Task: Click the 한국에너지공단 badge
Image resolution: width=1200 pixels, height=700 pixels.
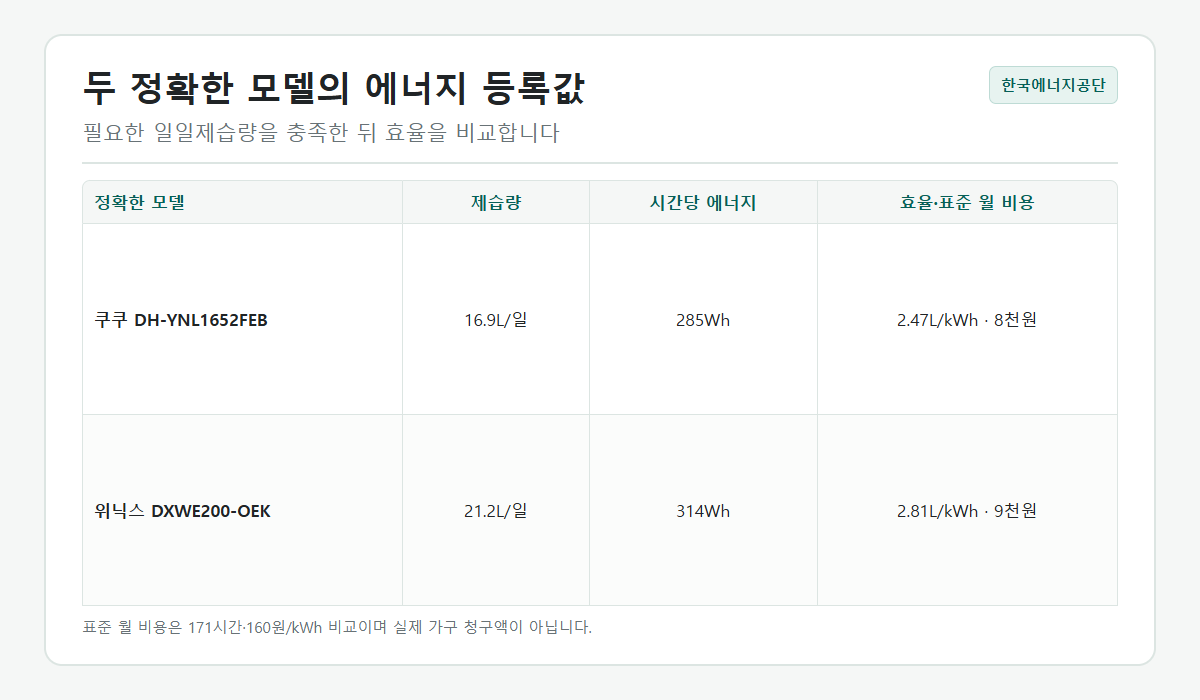Action: (1053, 85)
